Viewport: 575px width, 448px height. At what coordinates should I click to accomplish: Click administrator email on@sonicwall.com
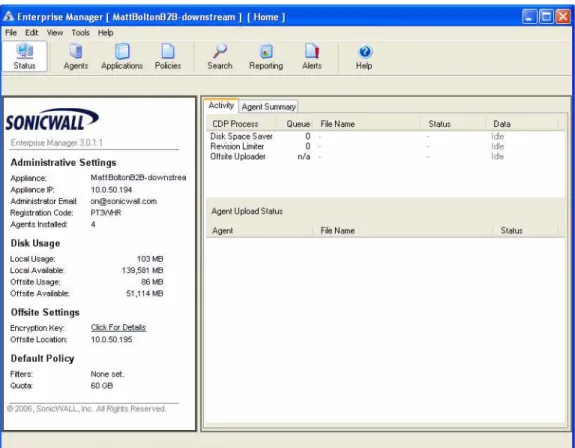124,201
